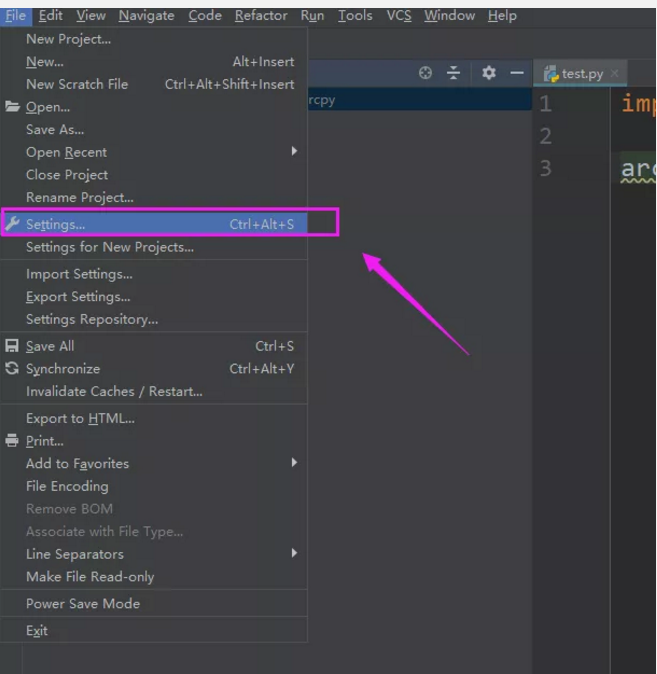Choose Settings for New Projects...
The image size is (657, 674).
[154, 247]
